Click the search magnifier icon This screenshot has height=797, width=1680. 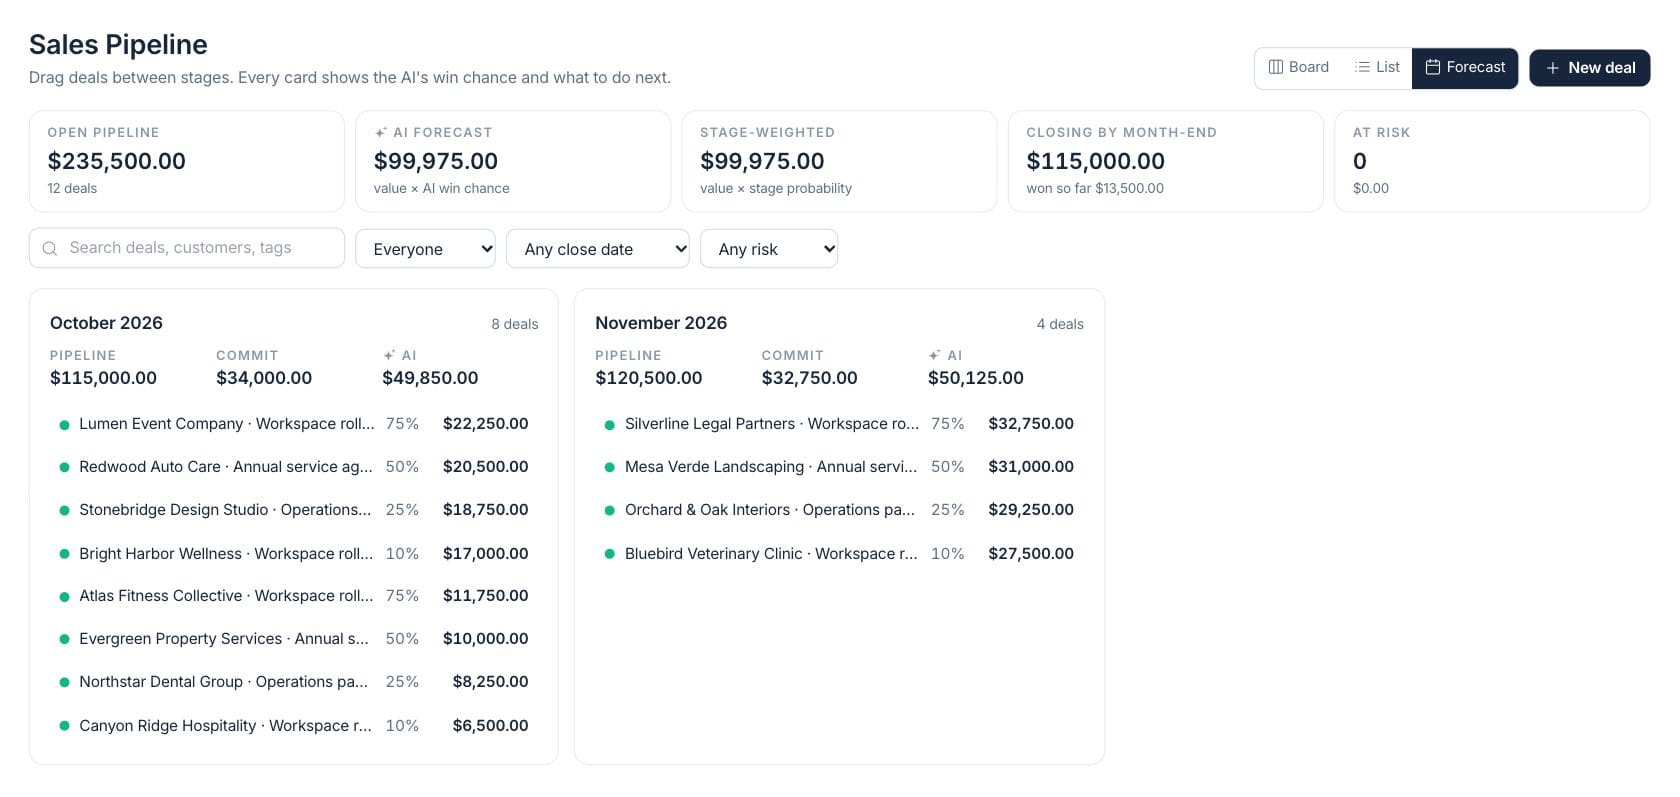[50, 248]
